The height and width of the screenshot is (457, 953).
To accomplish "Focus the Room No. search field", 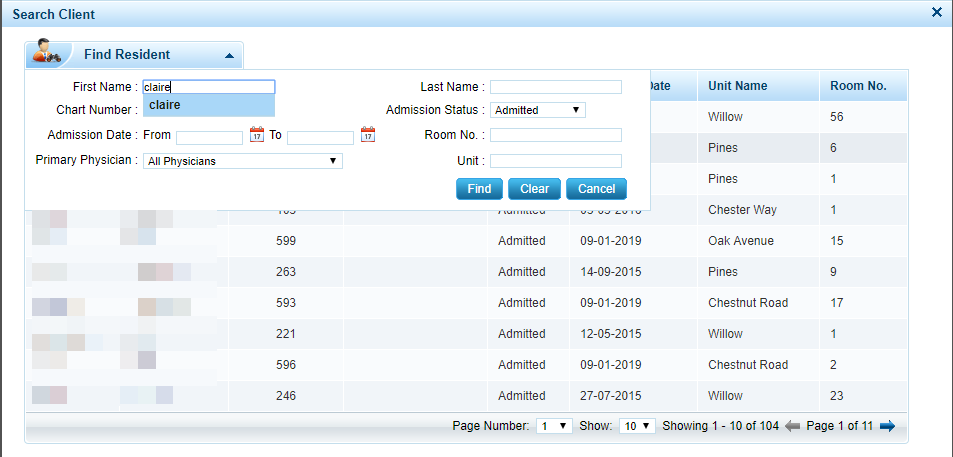I will 555,135.
